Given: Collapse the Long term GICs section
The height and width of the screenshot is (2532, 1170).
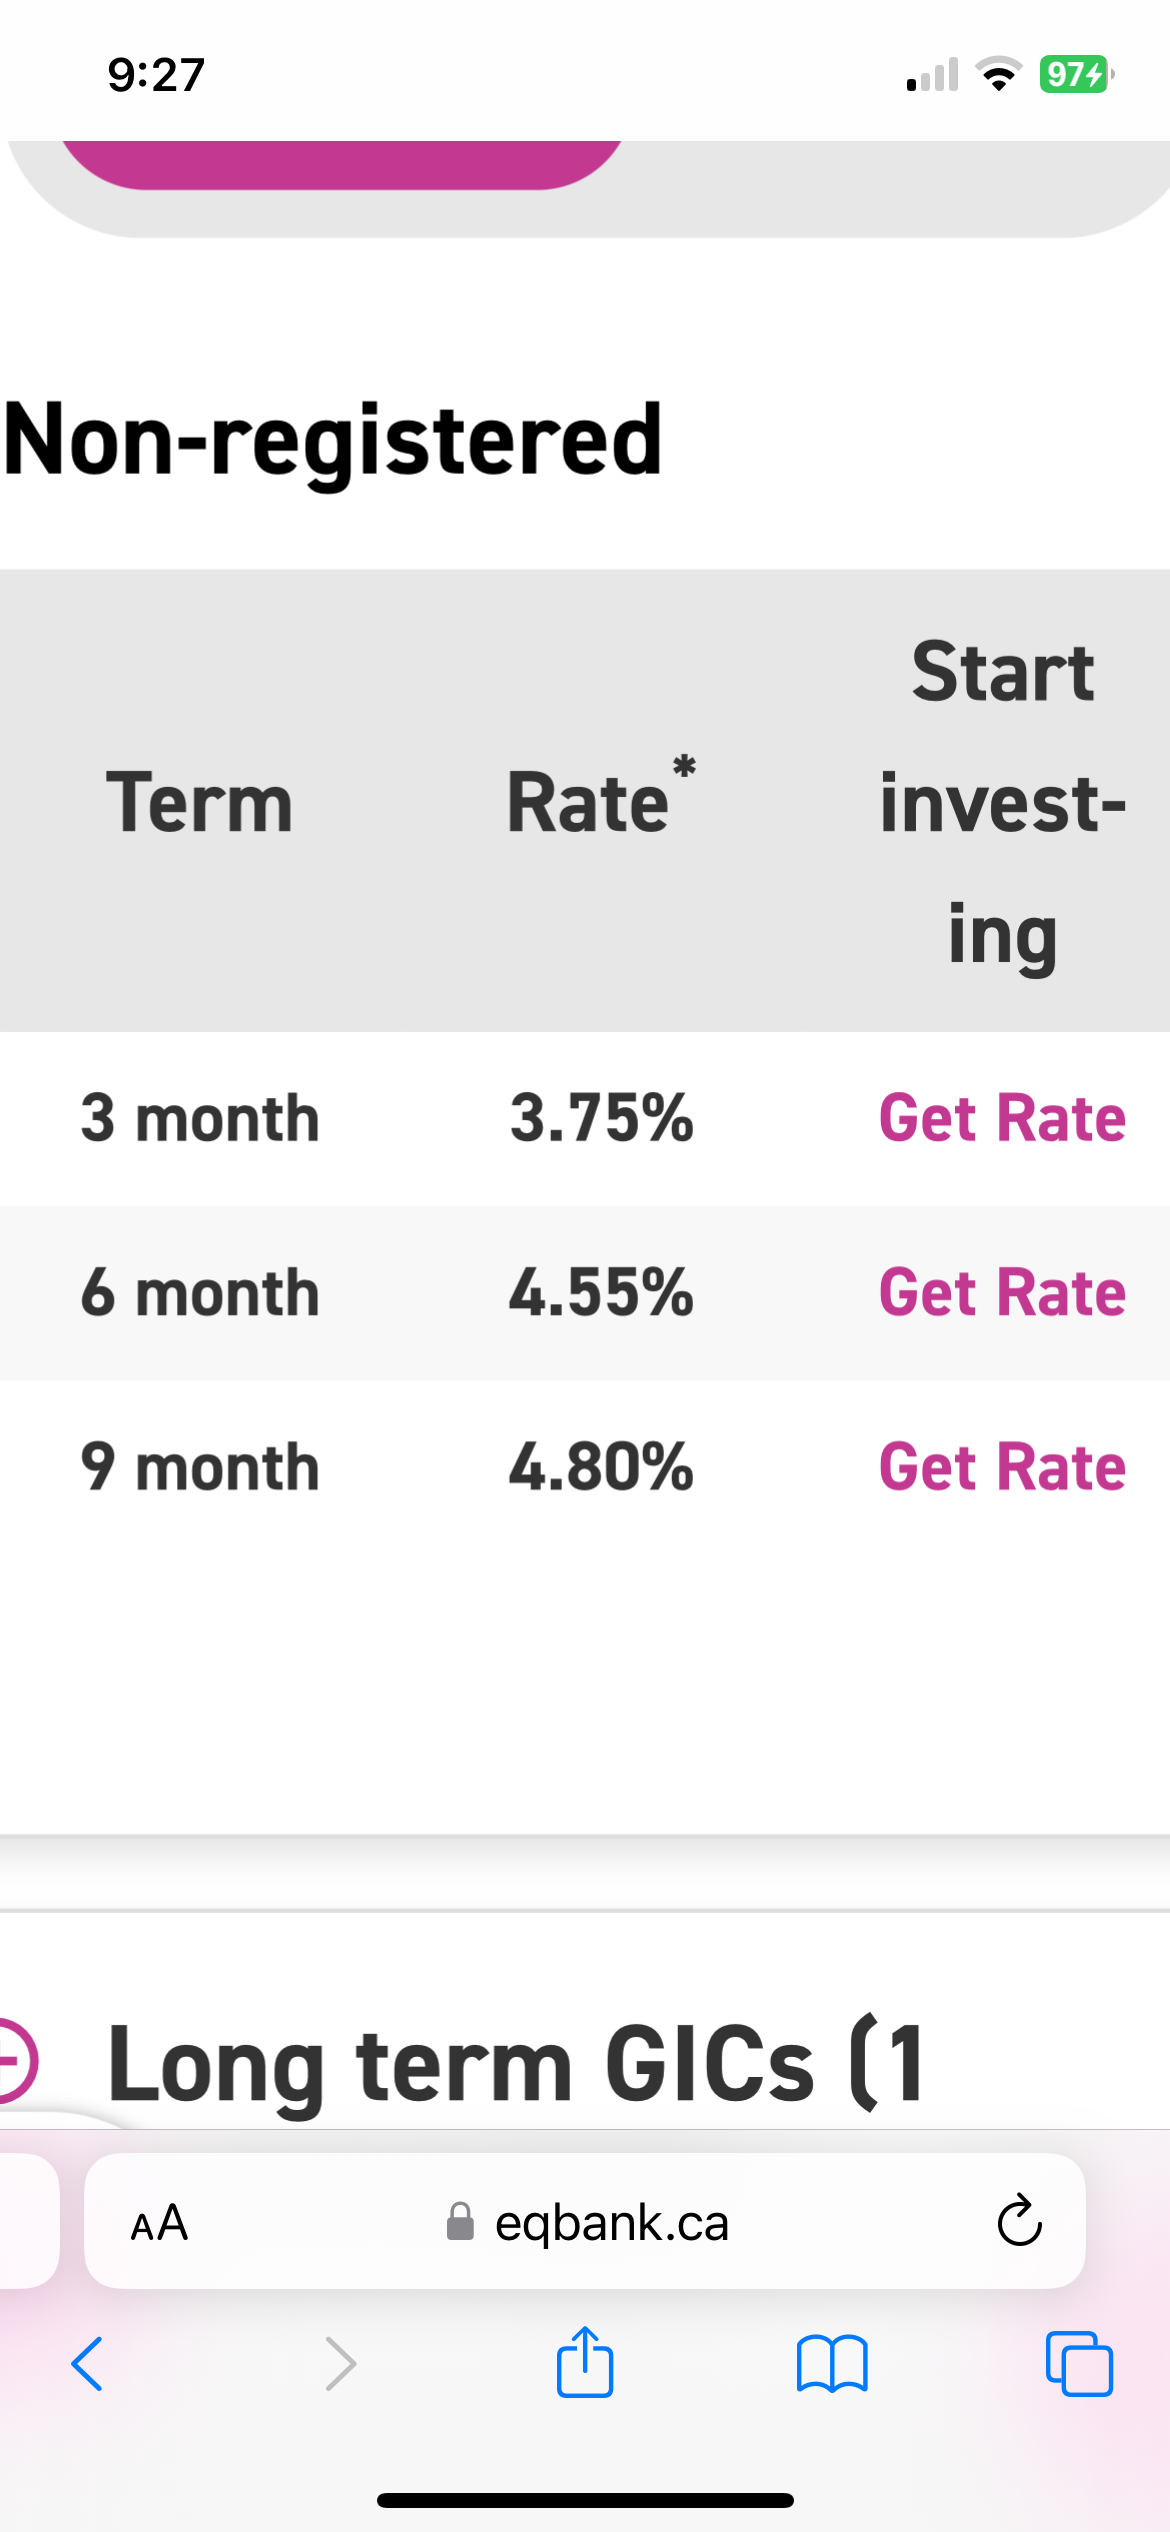Looking at the screenshot, I should (14, 2060).
